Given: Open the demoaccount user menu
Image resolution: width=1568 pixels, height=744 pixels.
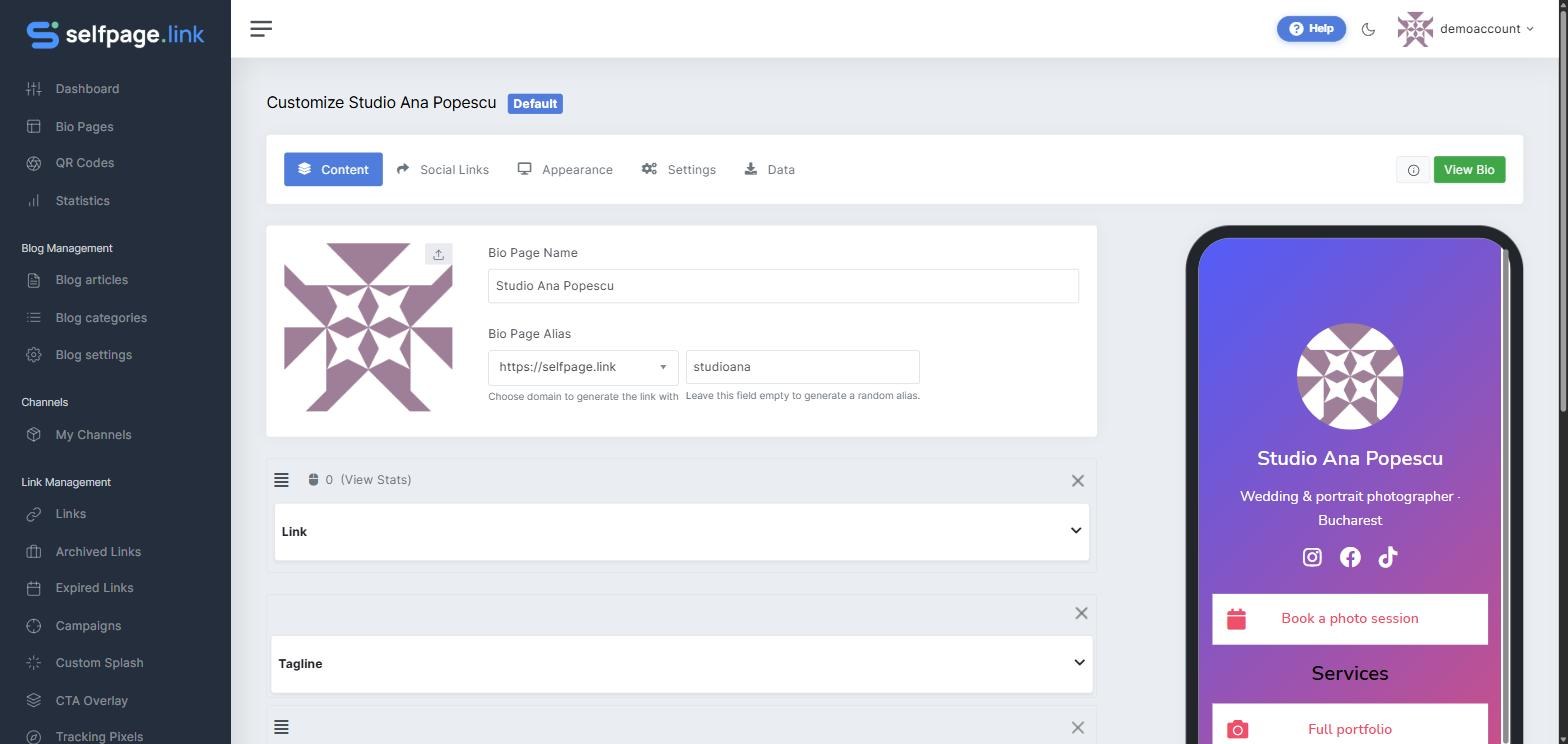Looking at the screenshot, I should (1486, 29).
